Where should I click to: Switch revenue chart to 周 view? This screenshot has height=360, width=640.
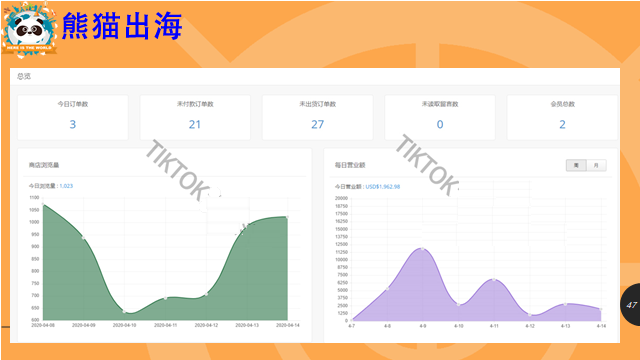pyautogui.click(x=576, y=165)
